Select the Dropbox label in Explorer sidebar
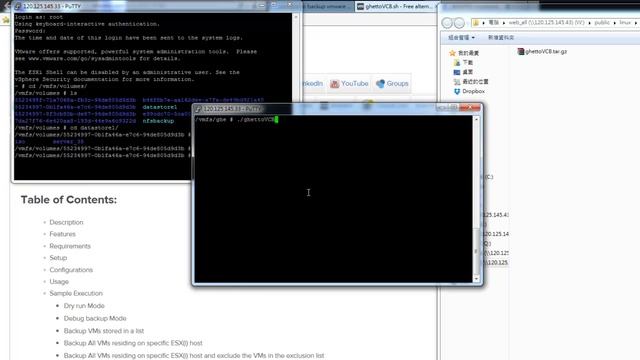 click(473, 91)
